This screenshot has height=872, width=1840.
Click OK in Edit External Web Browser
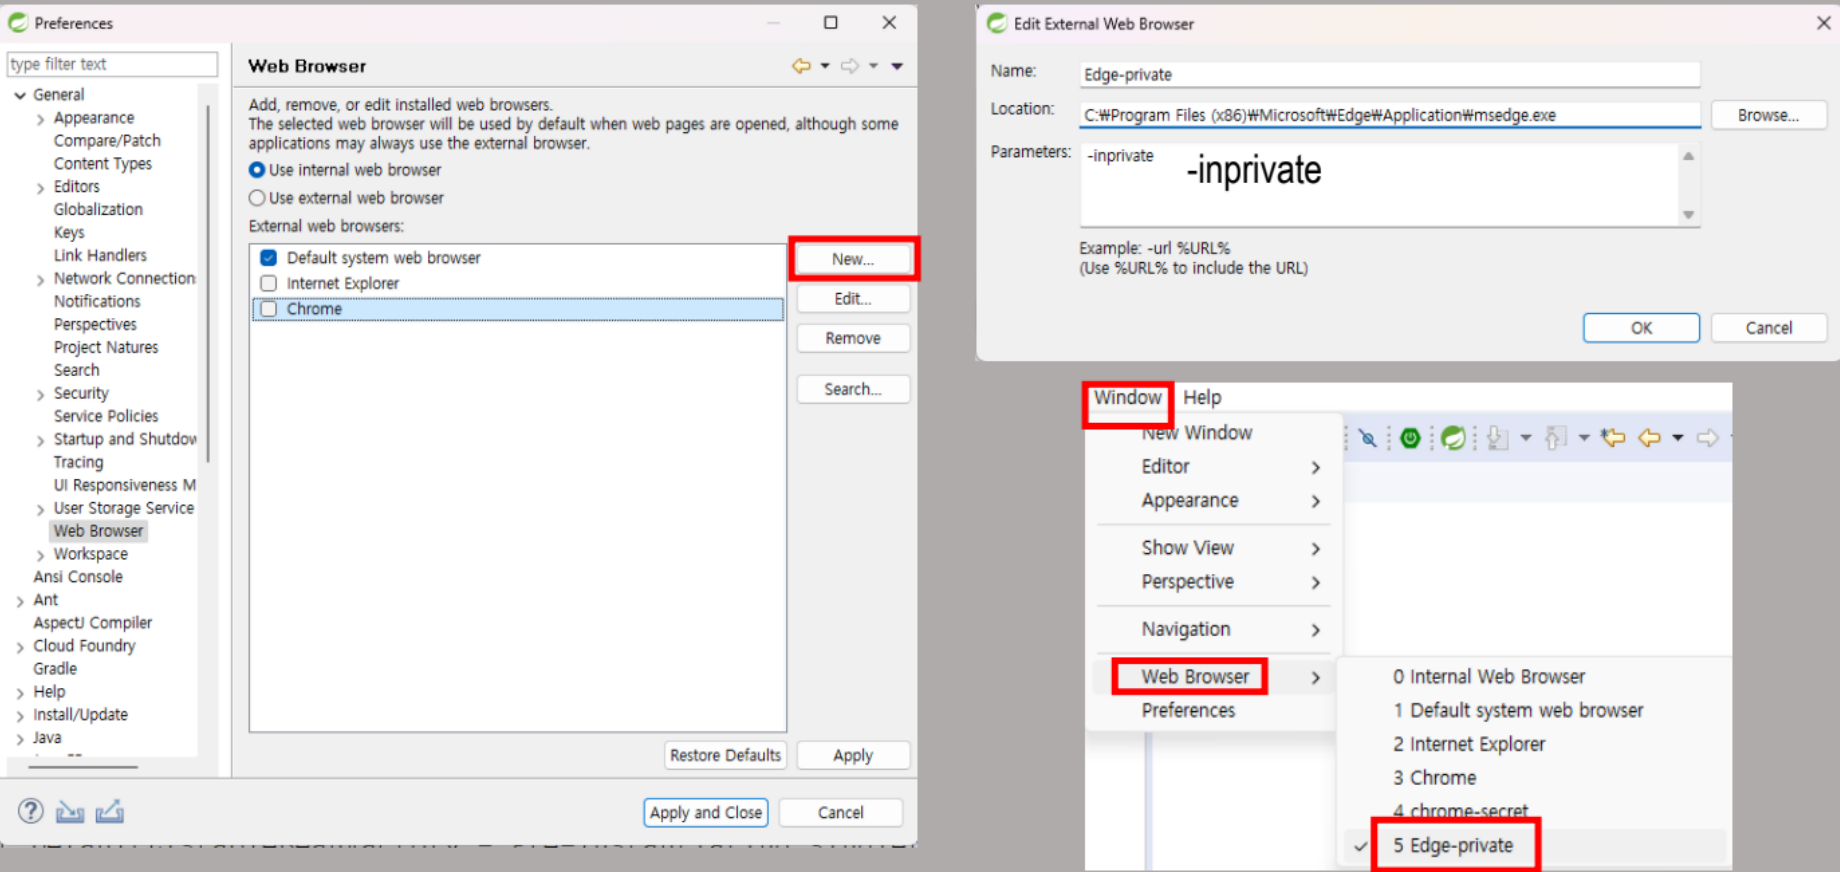1641,328
